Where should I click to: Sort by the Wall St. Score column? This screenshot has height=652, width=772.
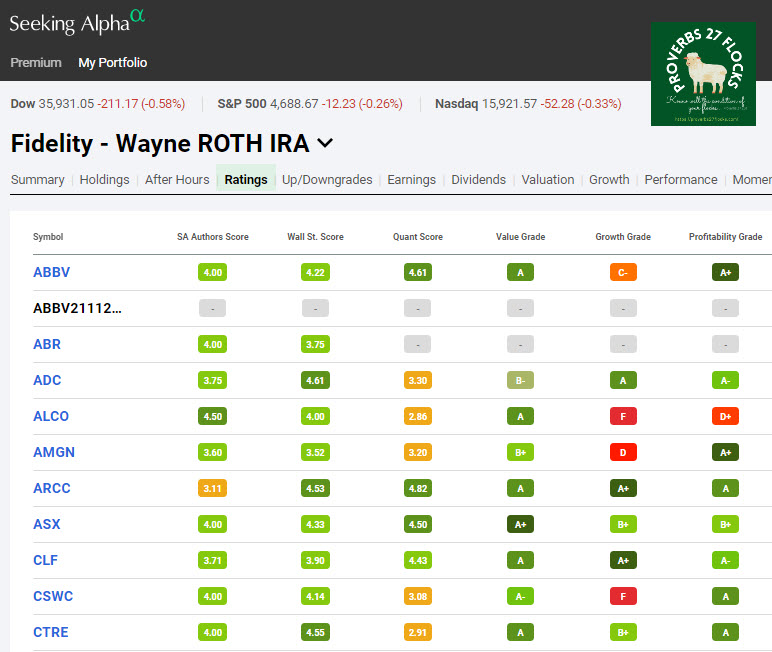point(315,237)
